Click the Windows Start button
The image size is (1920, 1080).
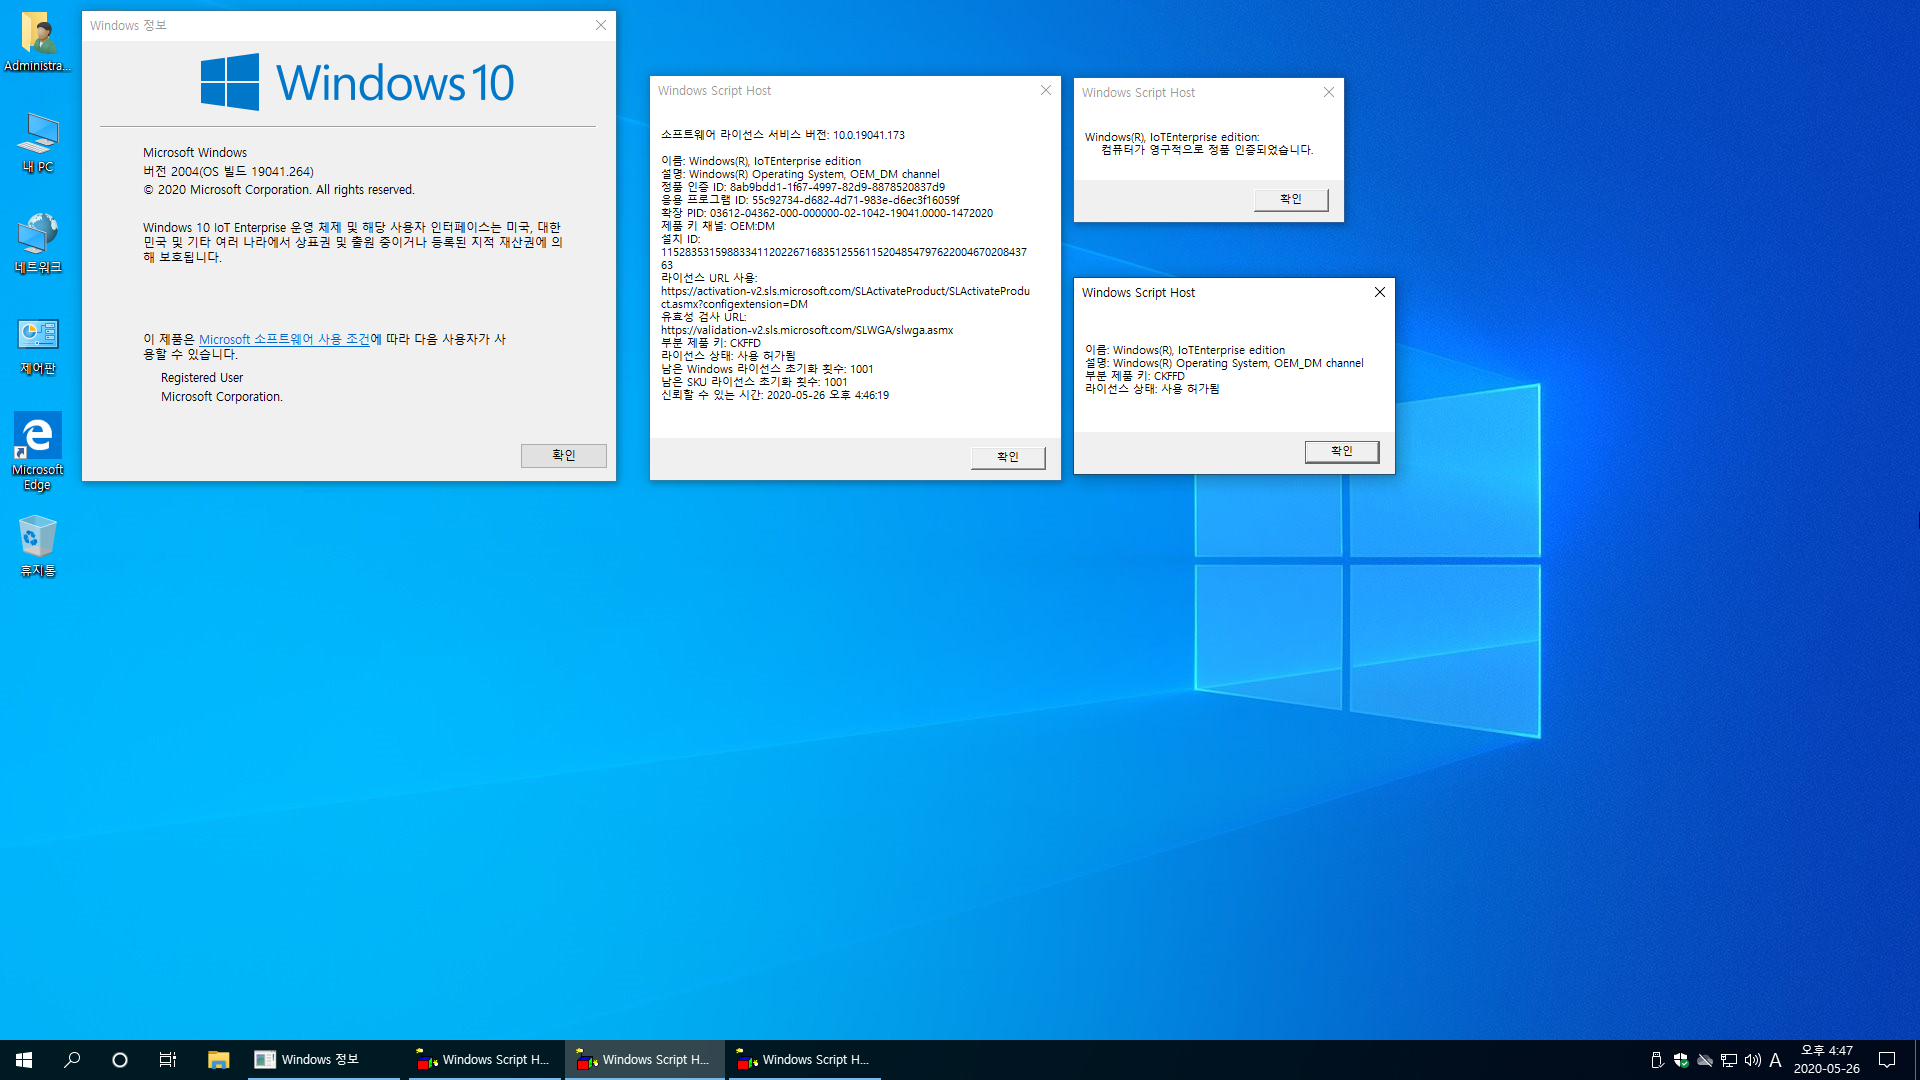click(x=24, y=1060)
